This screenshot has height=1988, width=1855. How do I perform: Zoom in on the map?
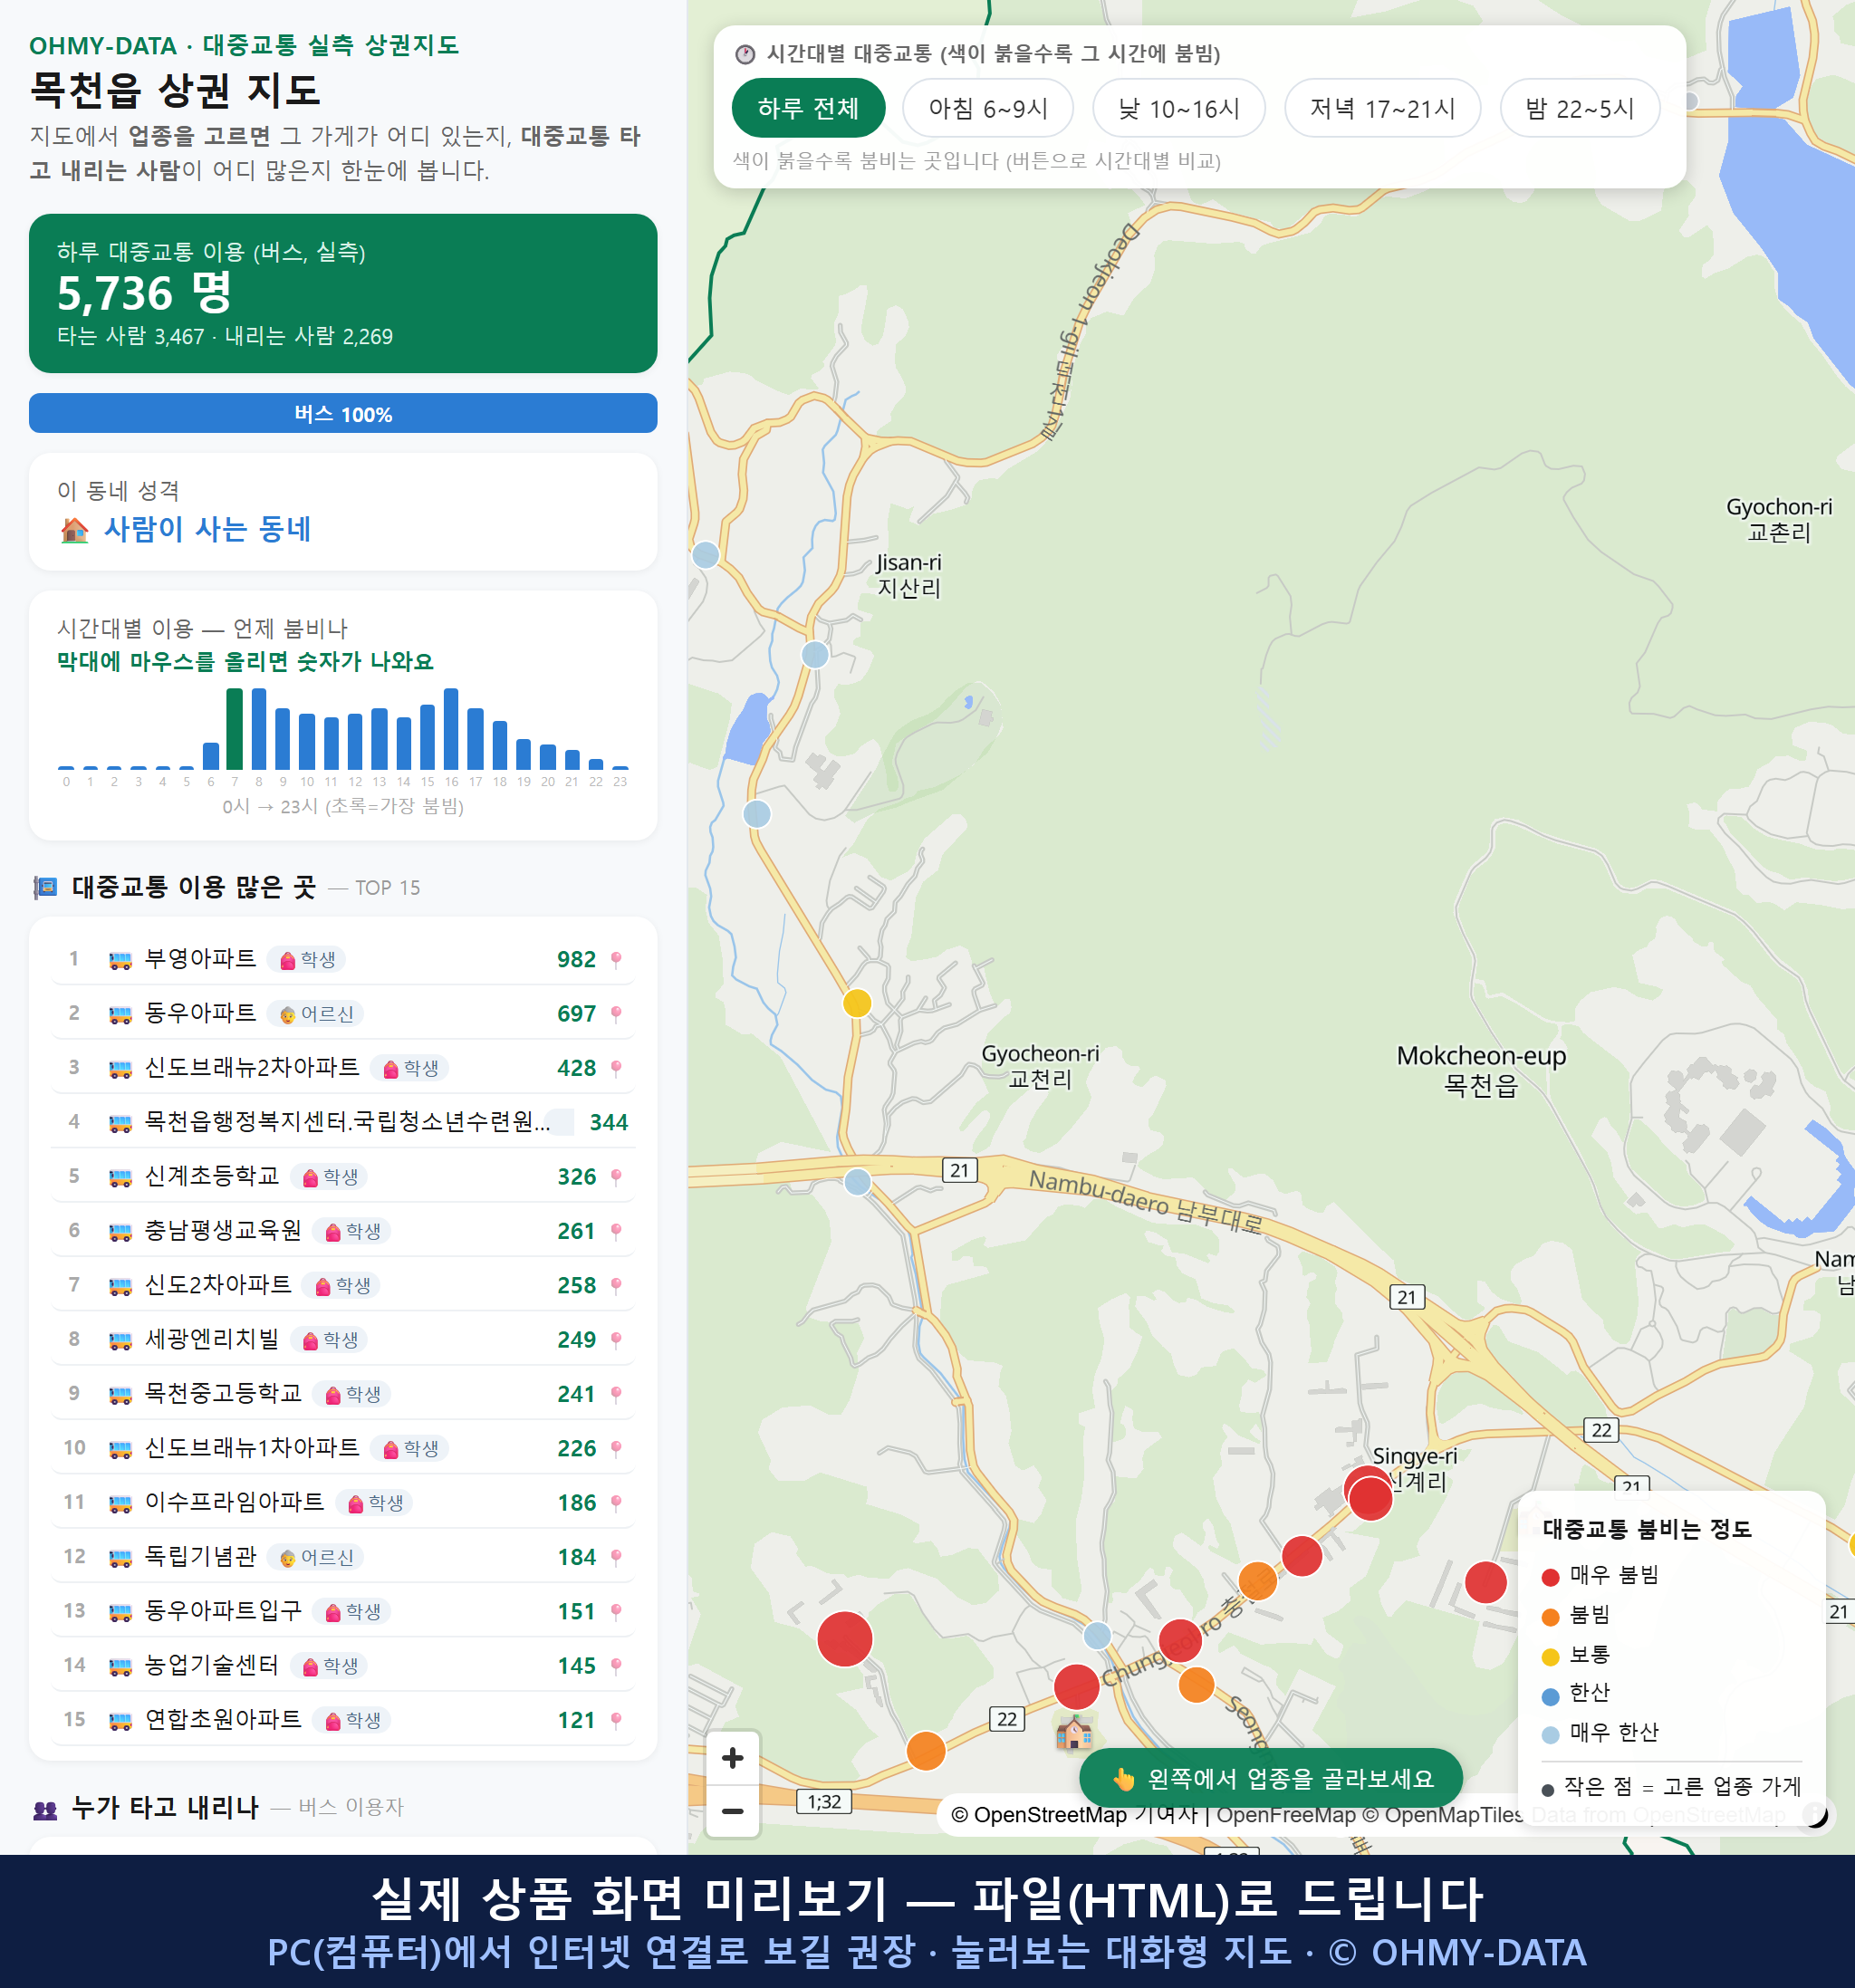point(732,1757)
